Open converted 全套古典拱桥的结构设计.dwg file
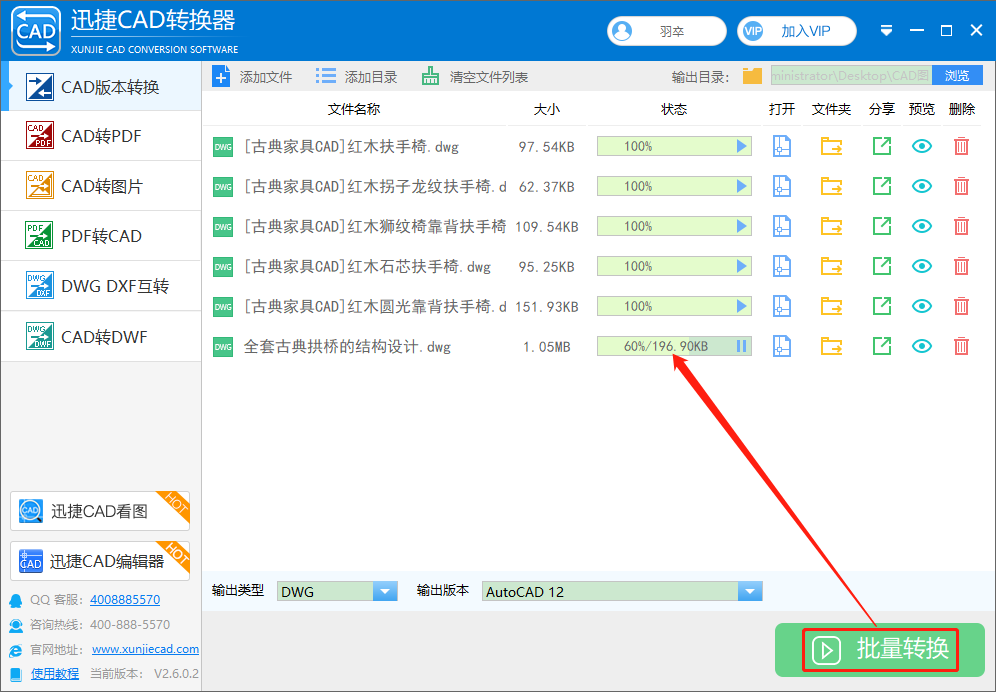 781,346
